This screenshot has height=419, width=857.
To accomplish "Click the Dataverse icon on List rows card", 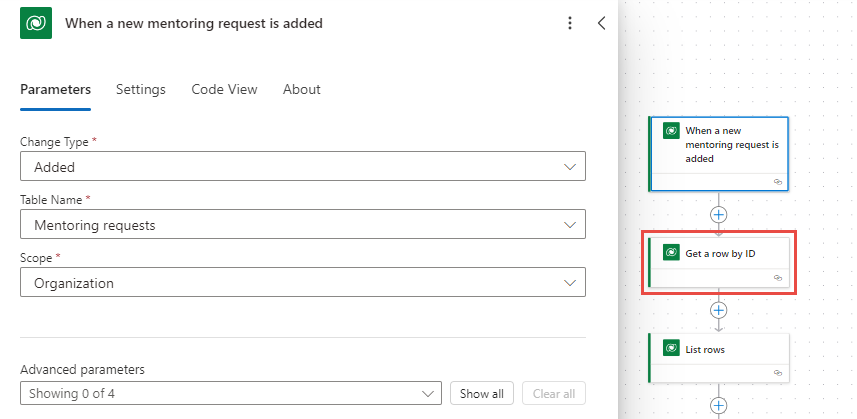I will pyautogui.click(x=672, y=349).
